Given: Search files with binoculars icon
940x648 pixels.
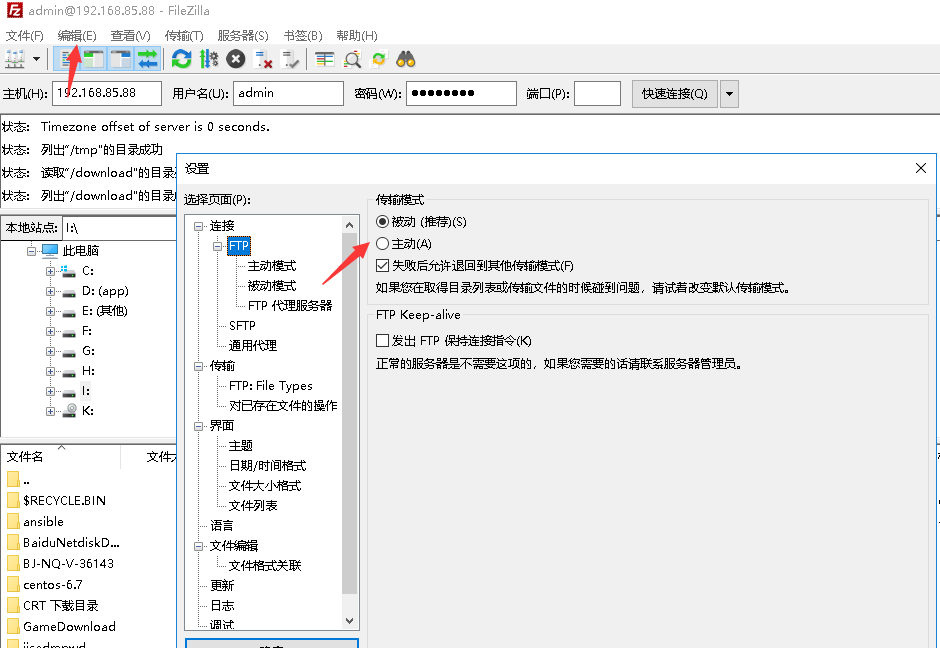Looking at the screenshot, I should click(406, 59).
